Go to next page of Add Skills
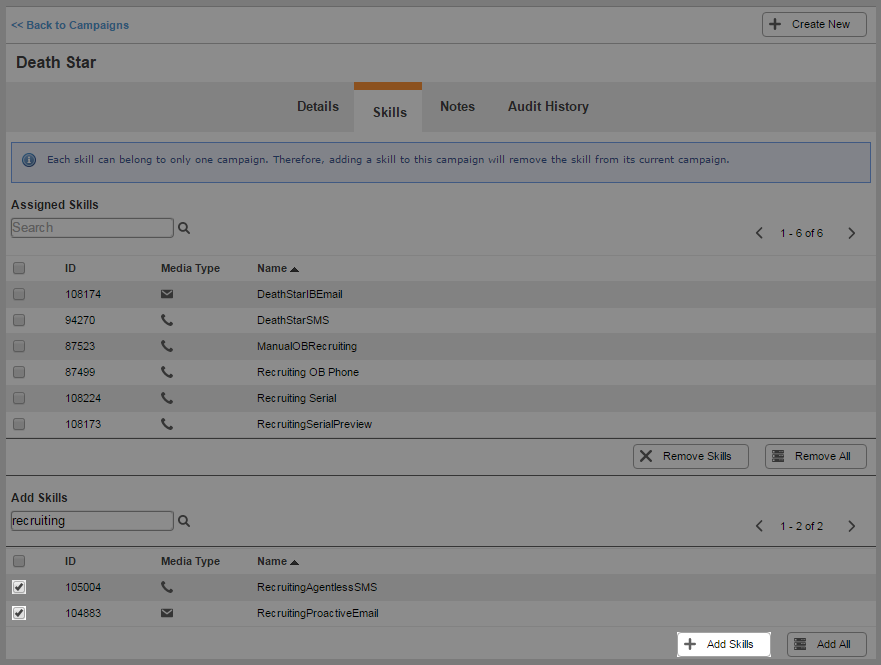This screenshot has width=881, height=665. click(x=852, y=526)
